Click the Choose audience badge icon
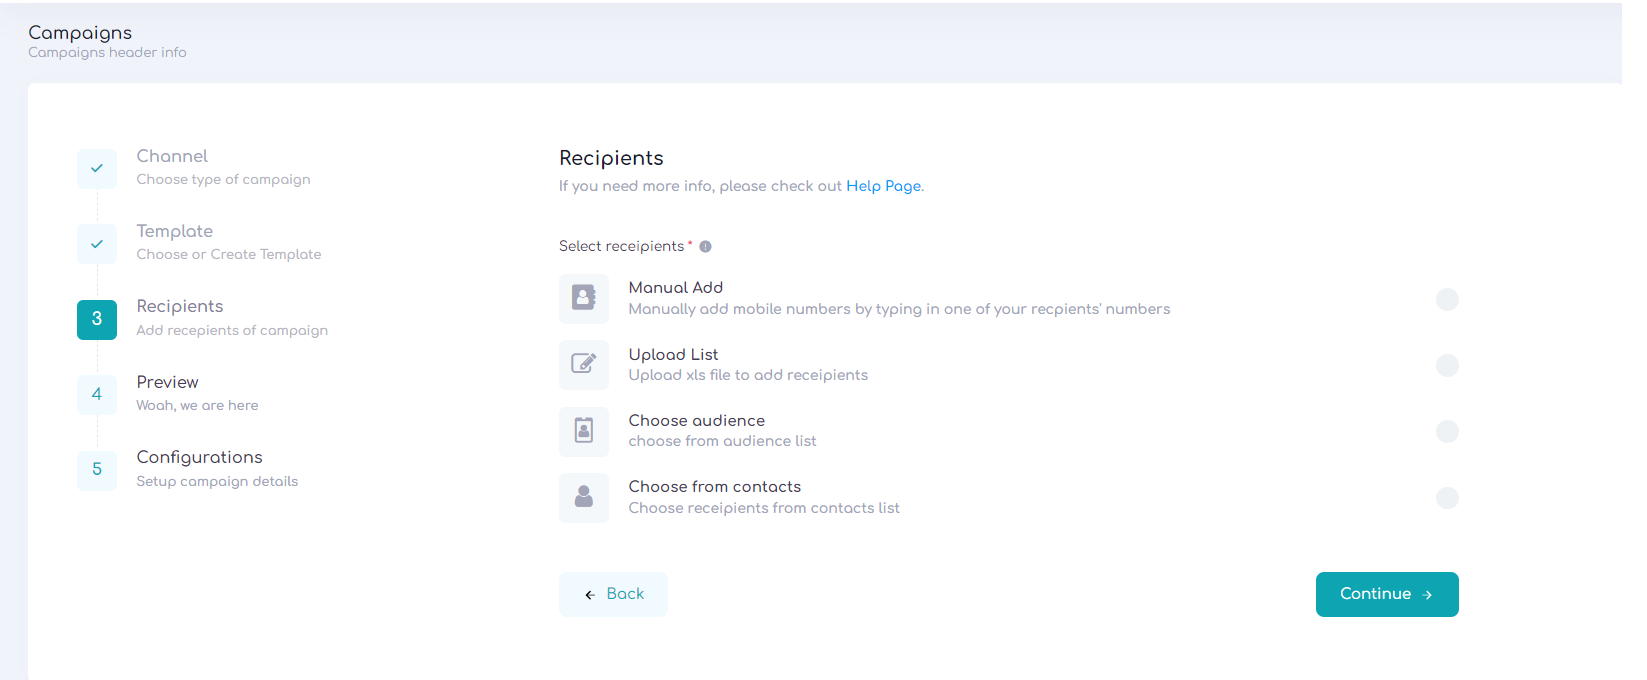This screenshot has width=1647, height=680. 584,431
